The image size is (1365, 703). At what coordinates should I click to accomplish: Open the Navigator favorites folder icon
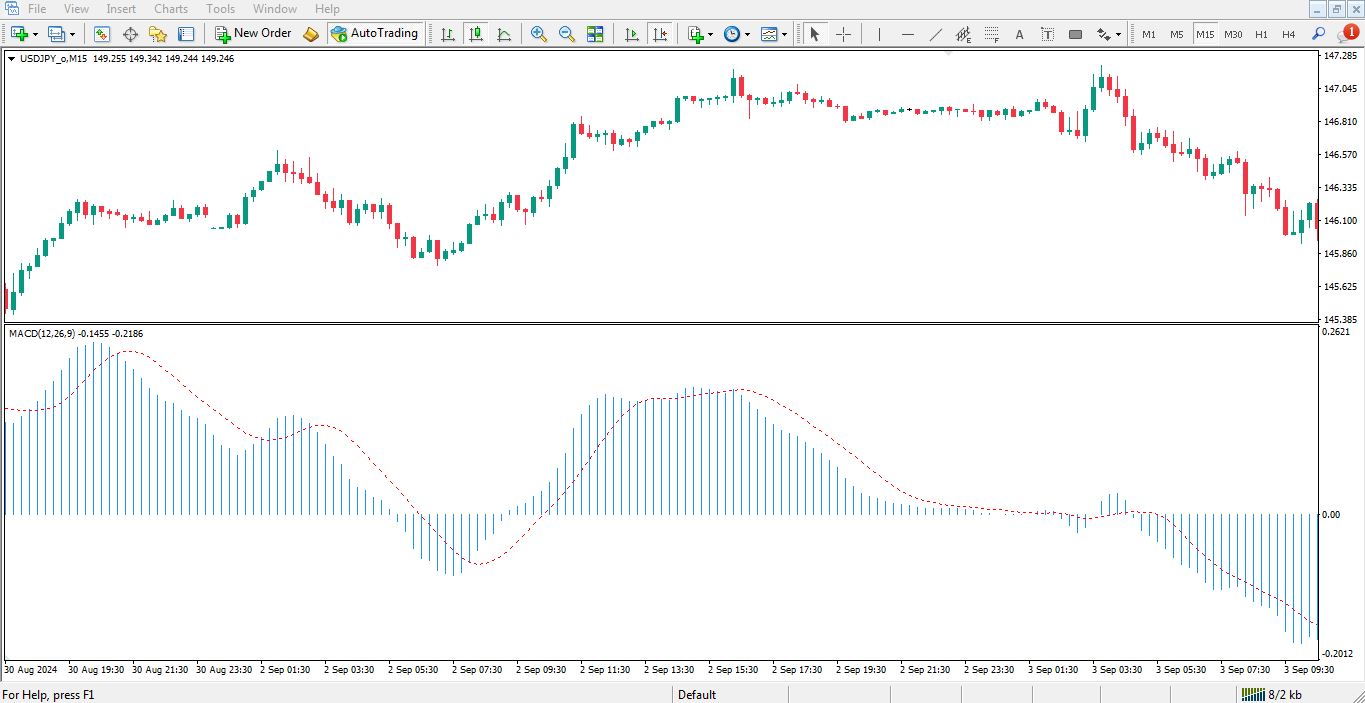(x=158, y=34)
